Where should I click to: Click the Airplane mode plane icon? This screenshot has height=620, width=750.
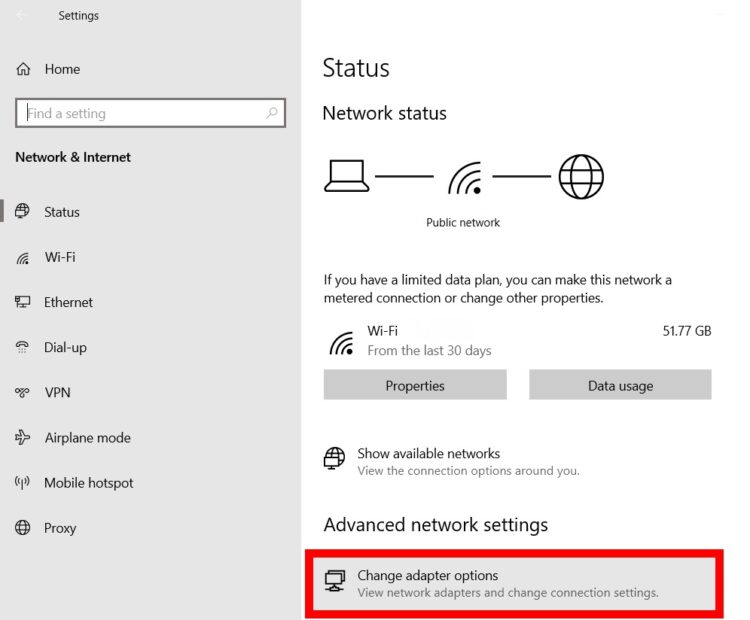click(22, 437)
